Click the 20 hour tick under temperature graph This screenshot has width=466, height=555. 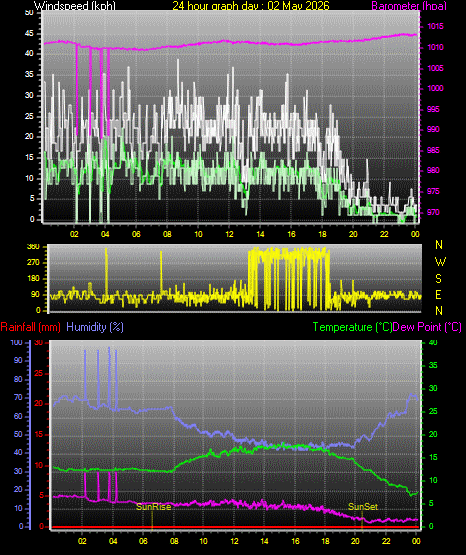click(355, 541)
